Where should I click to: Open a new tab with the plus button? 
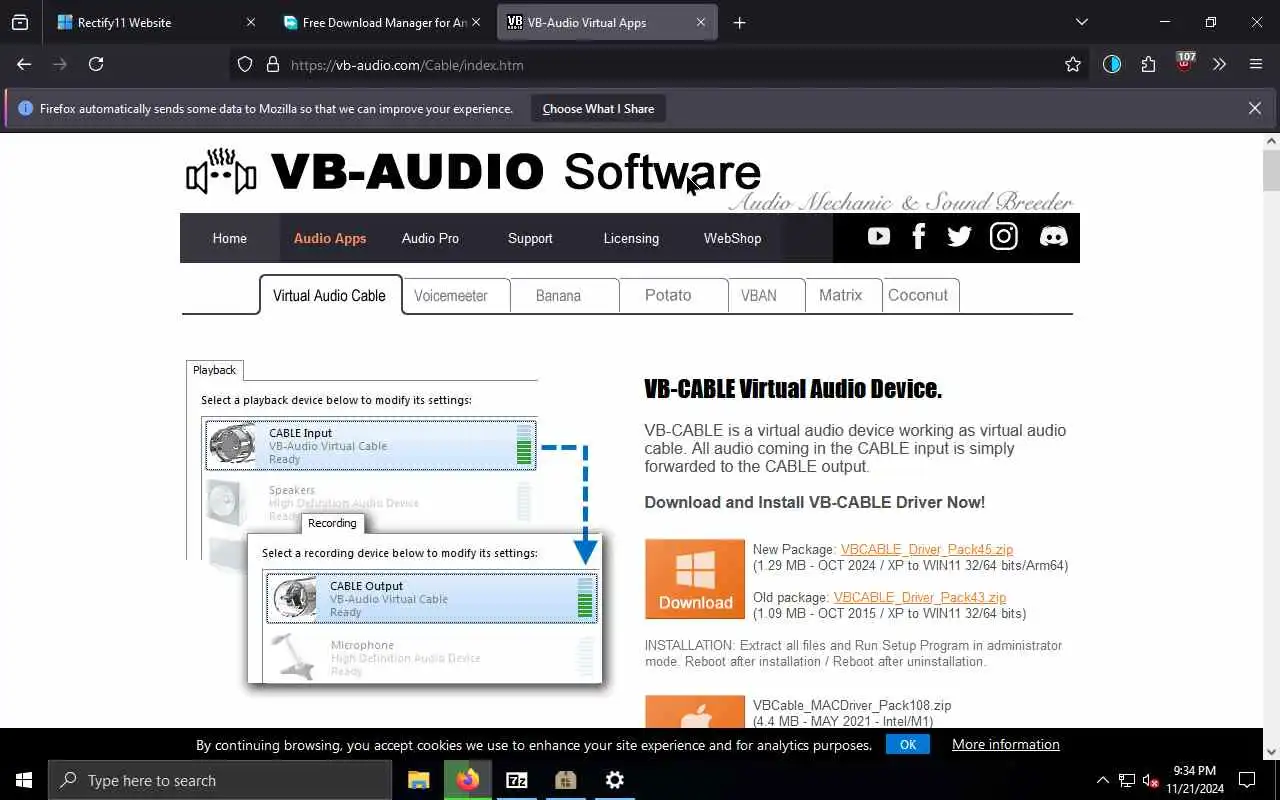(x=739, y=22)
